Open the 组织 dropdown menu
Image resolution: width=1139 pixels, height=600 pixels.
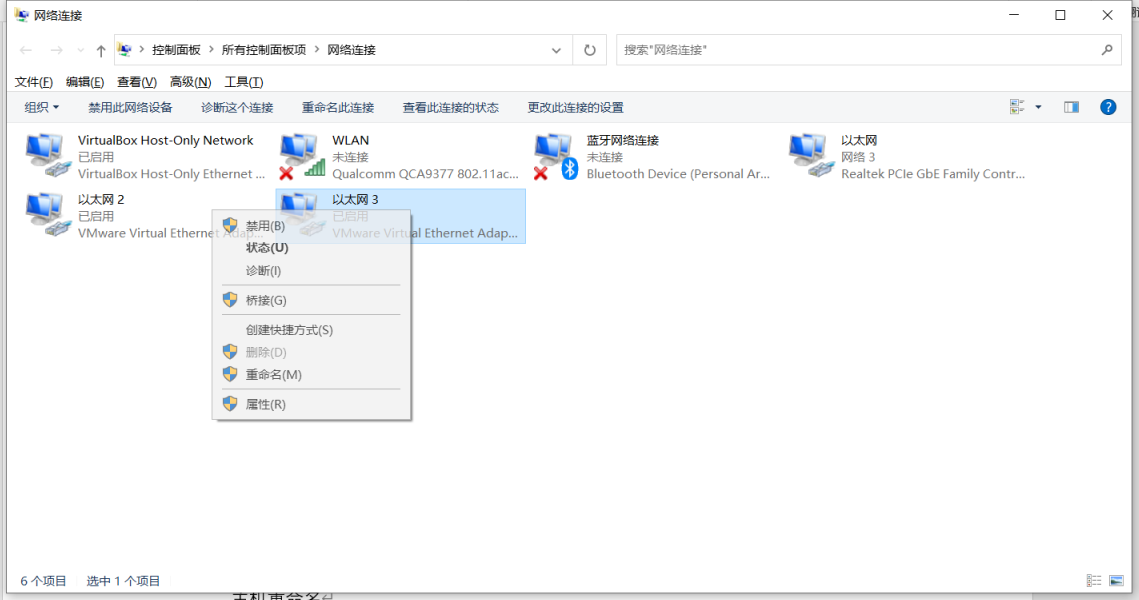click(x=41, y=108)
